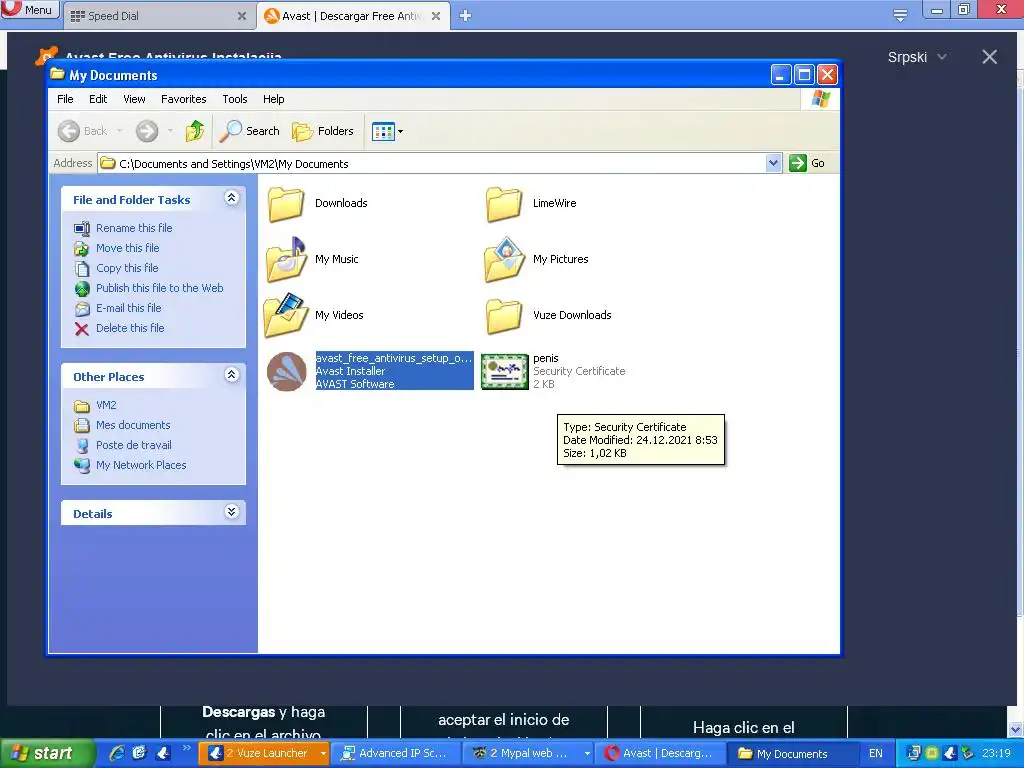Image resolution: width=1024 pixels, height=768 pixels.
Task: Open the Back history dropdown arrow
Action: 120,131
